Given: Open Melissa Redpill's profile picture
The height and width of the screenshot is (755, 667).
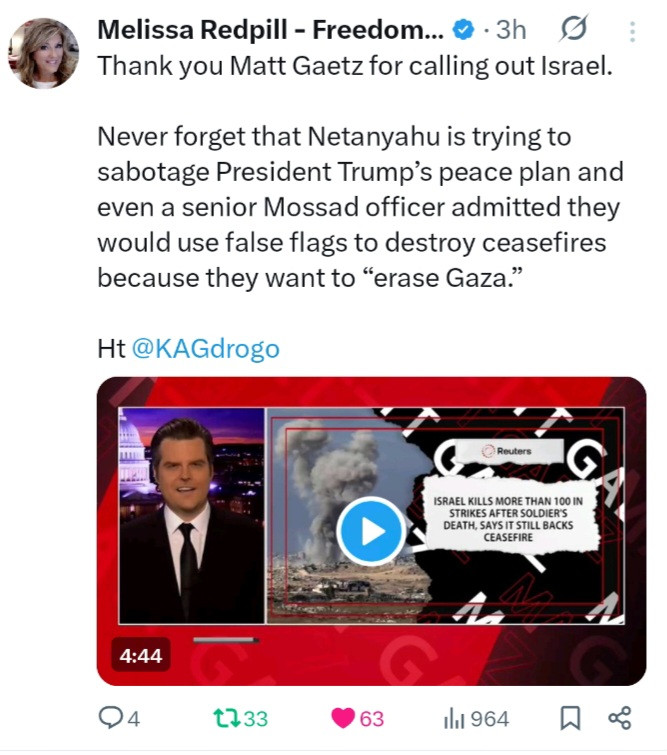Looking at the screenshot, I should pos(44,53).
